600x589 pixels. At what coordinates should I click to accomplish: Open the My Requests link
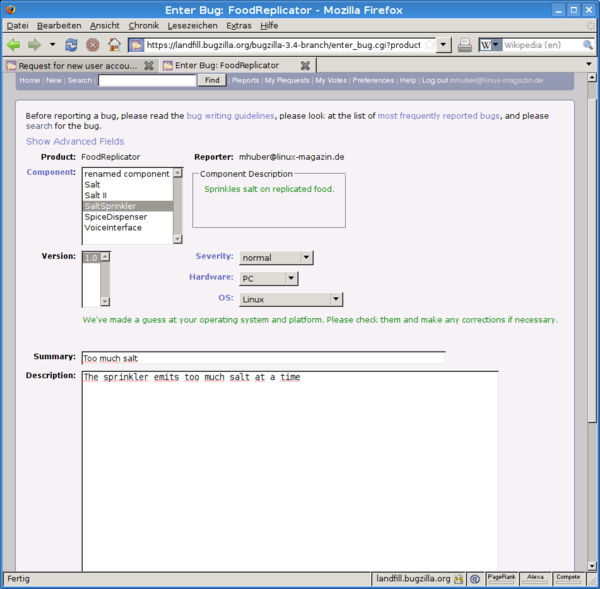click(287, 80)
